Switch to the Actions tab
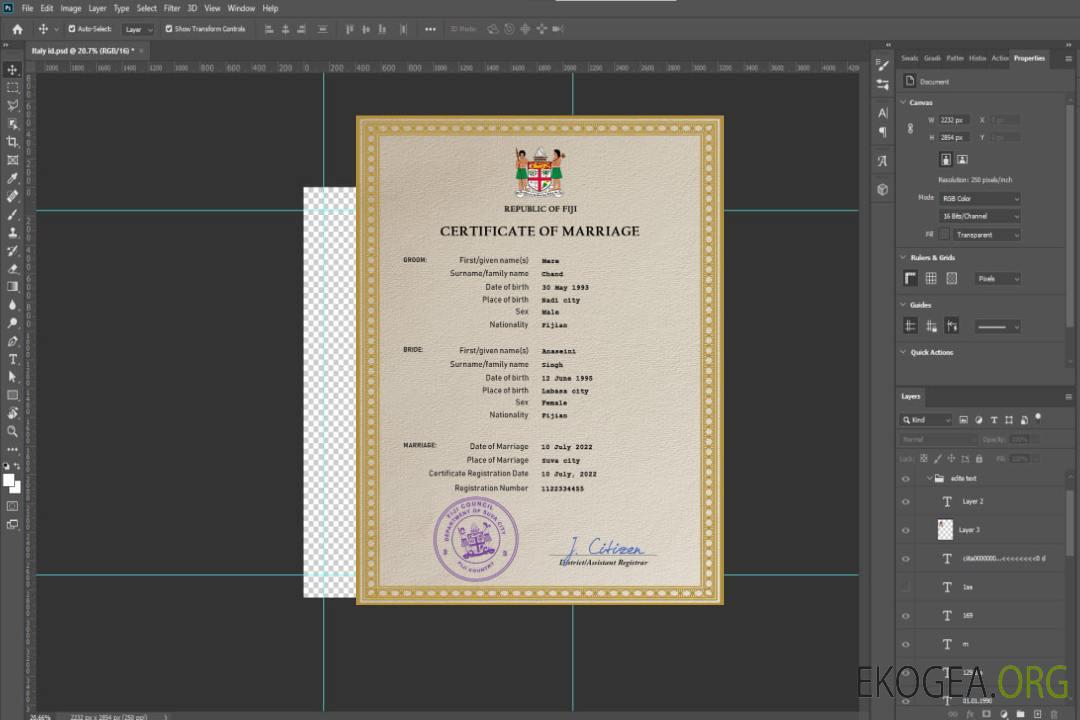Screen dimensions: 1080x720 click(999, 58)
